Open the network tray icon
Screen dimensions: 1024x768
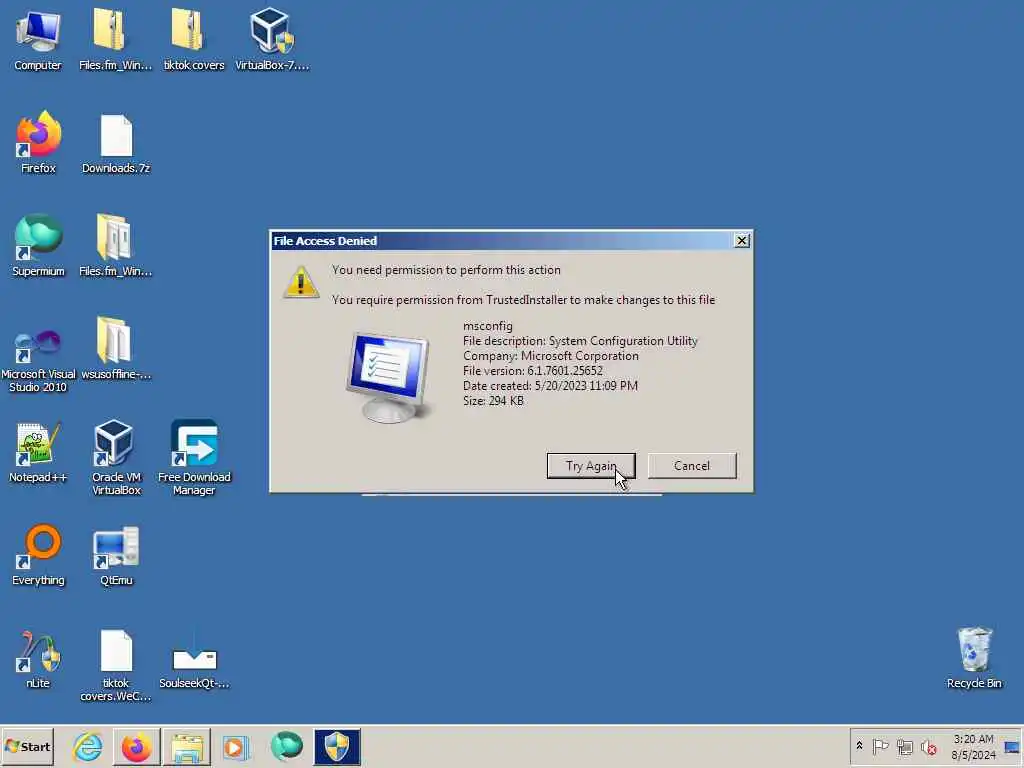click(904, 746)
